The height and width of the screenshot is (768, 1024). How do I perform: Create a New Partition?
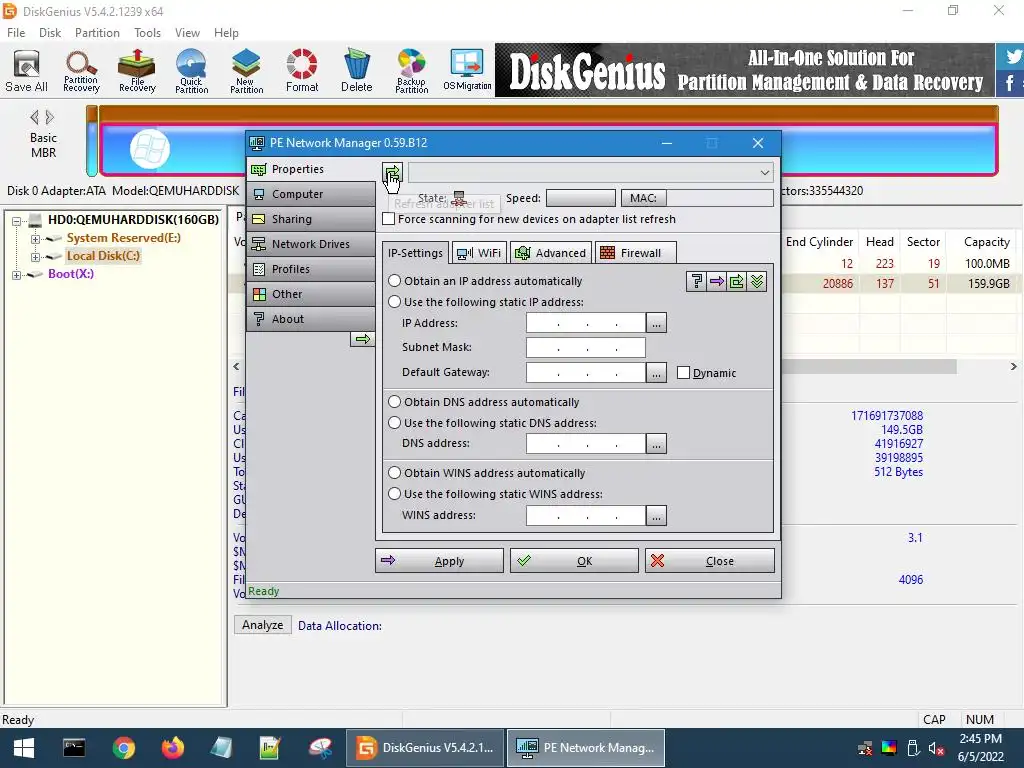(246, 71)
